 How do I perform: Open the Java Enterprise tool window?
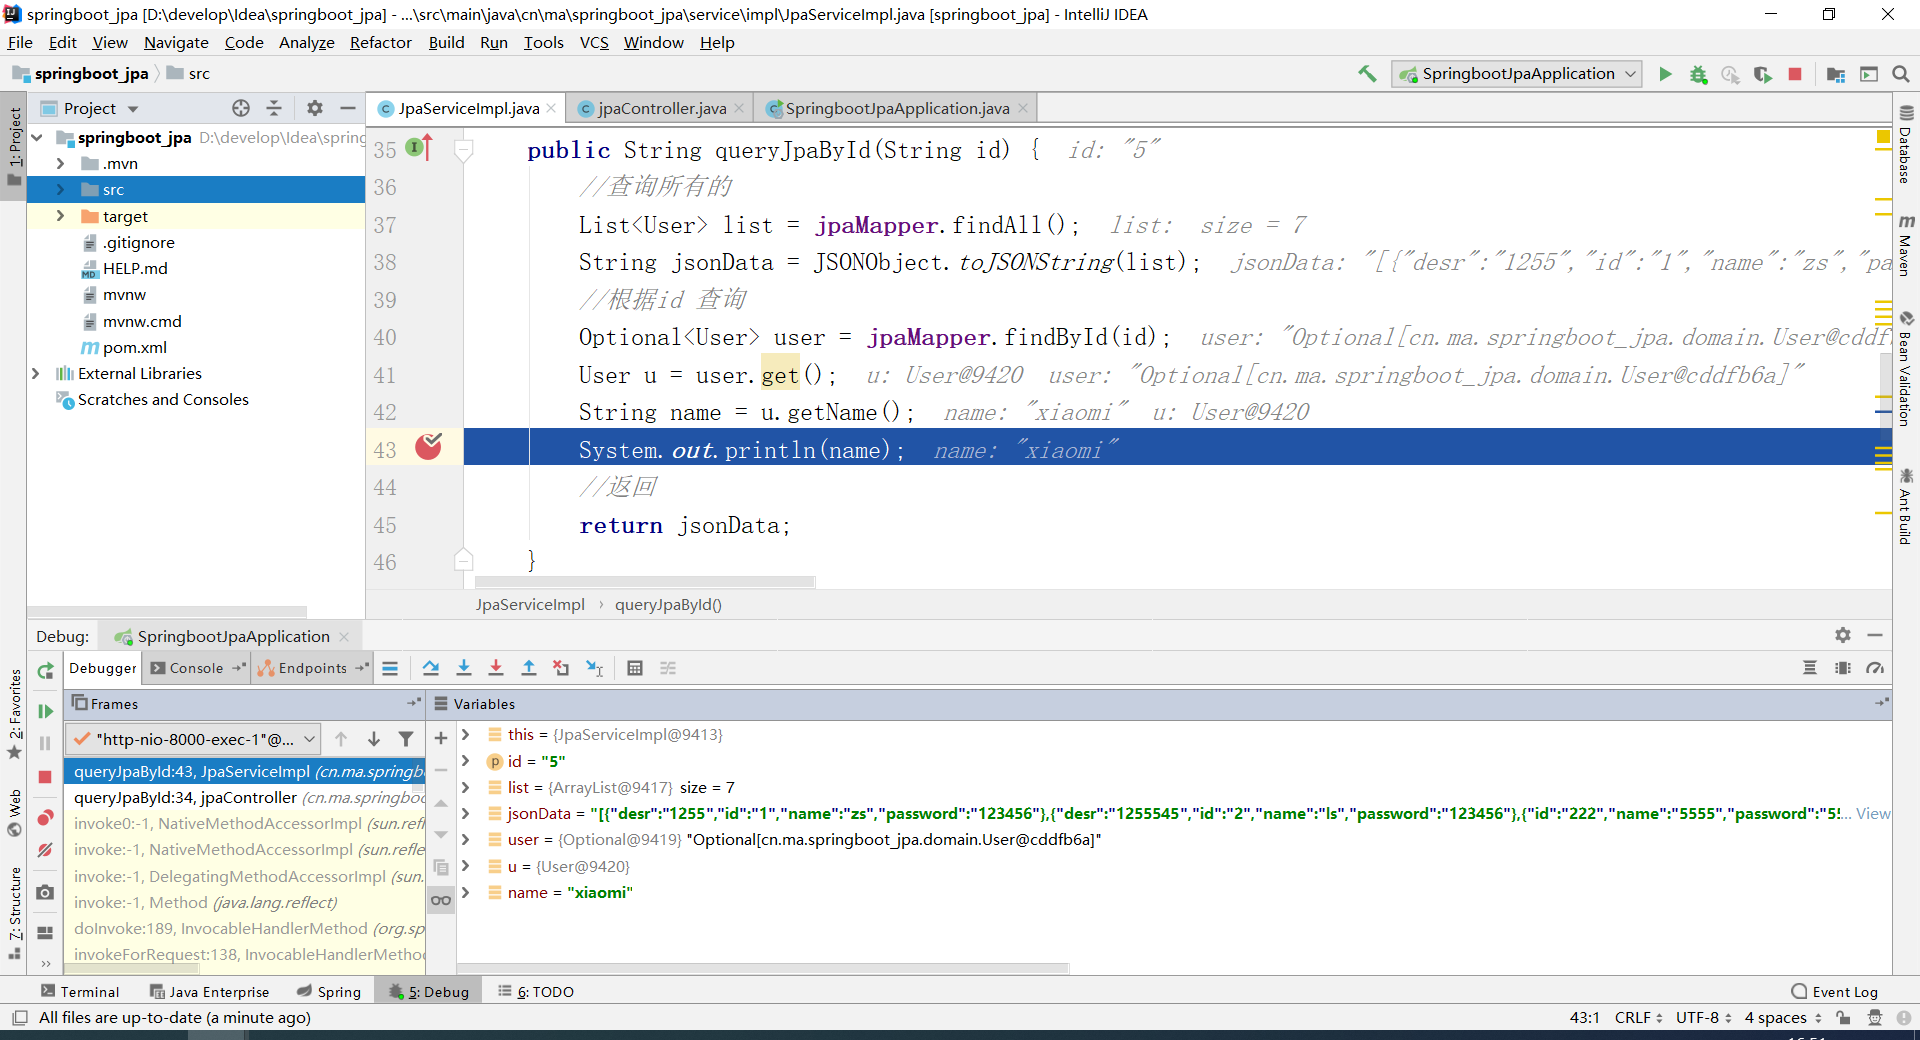210,991
